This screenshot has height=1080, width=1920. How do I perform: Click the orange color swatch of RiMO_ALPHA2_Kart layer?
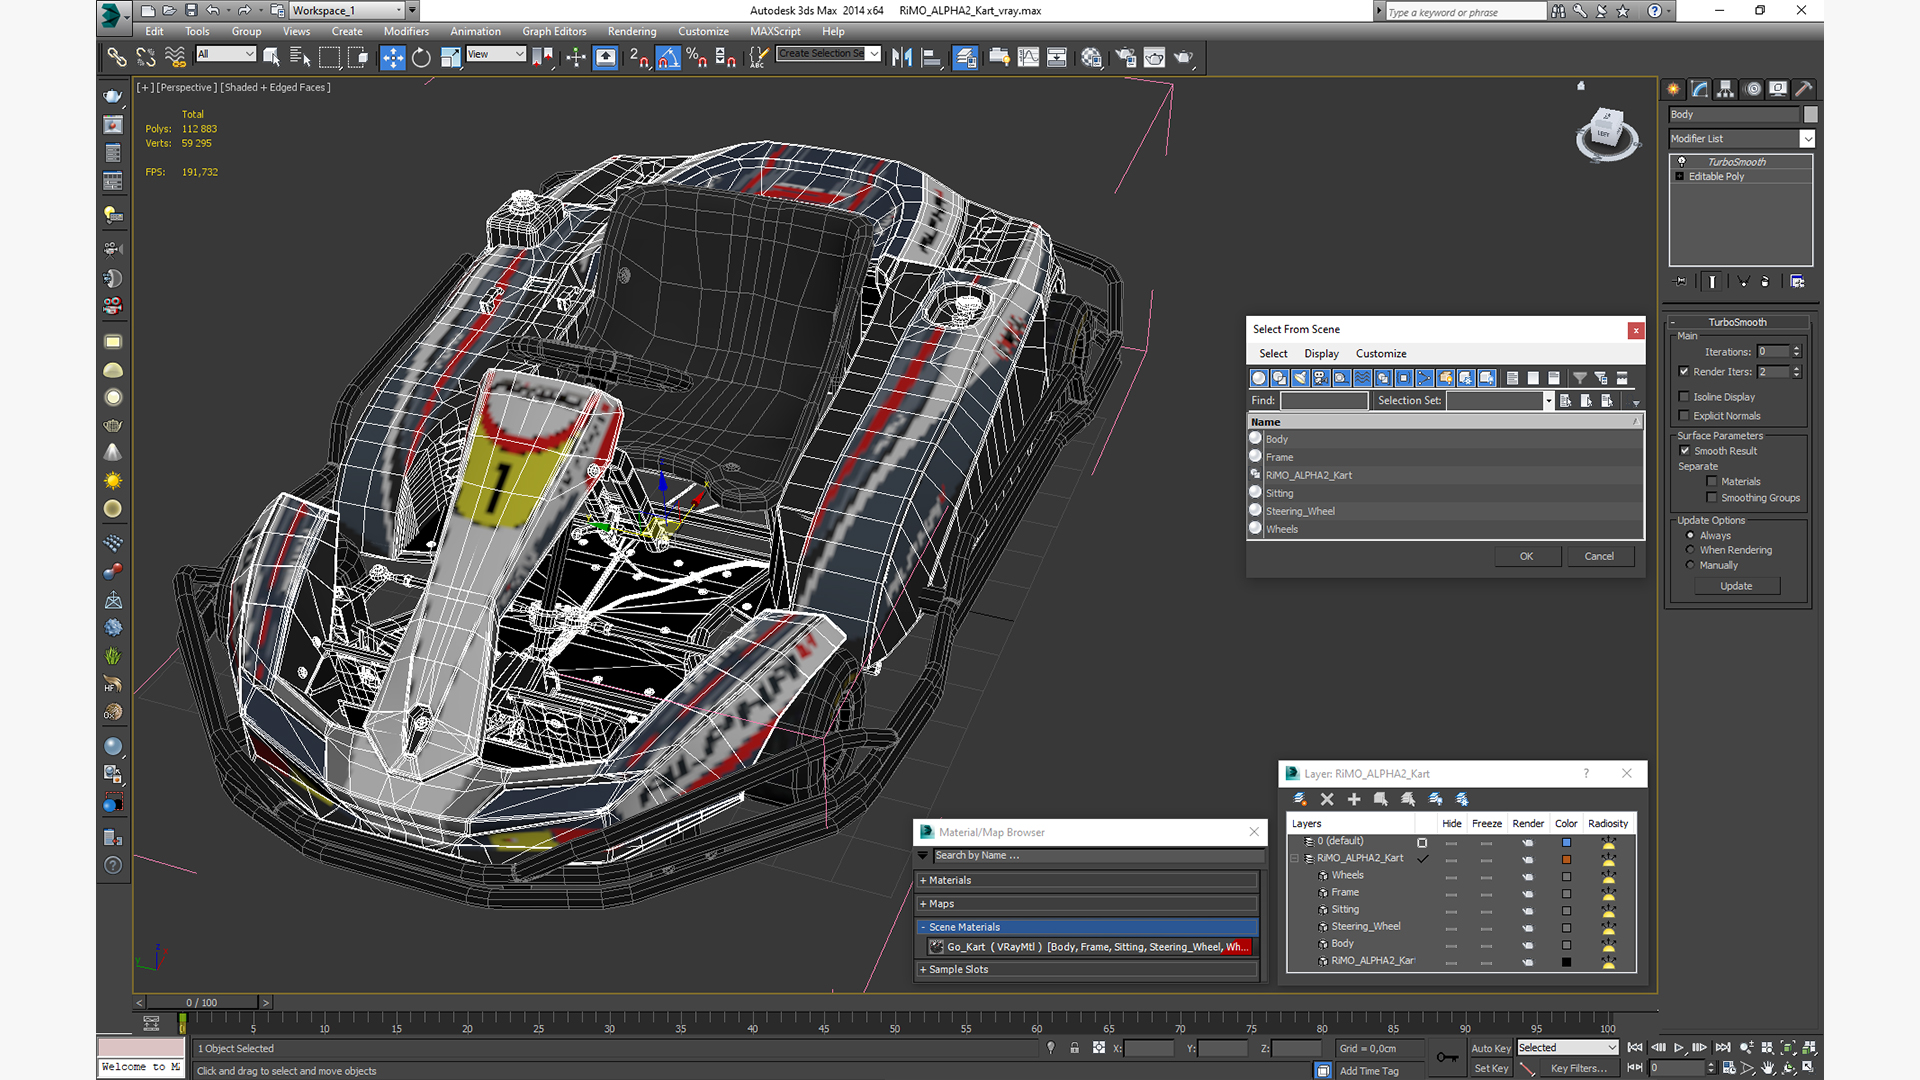(1567, 860)
